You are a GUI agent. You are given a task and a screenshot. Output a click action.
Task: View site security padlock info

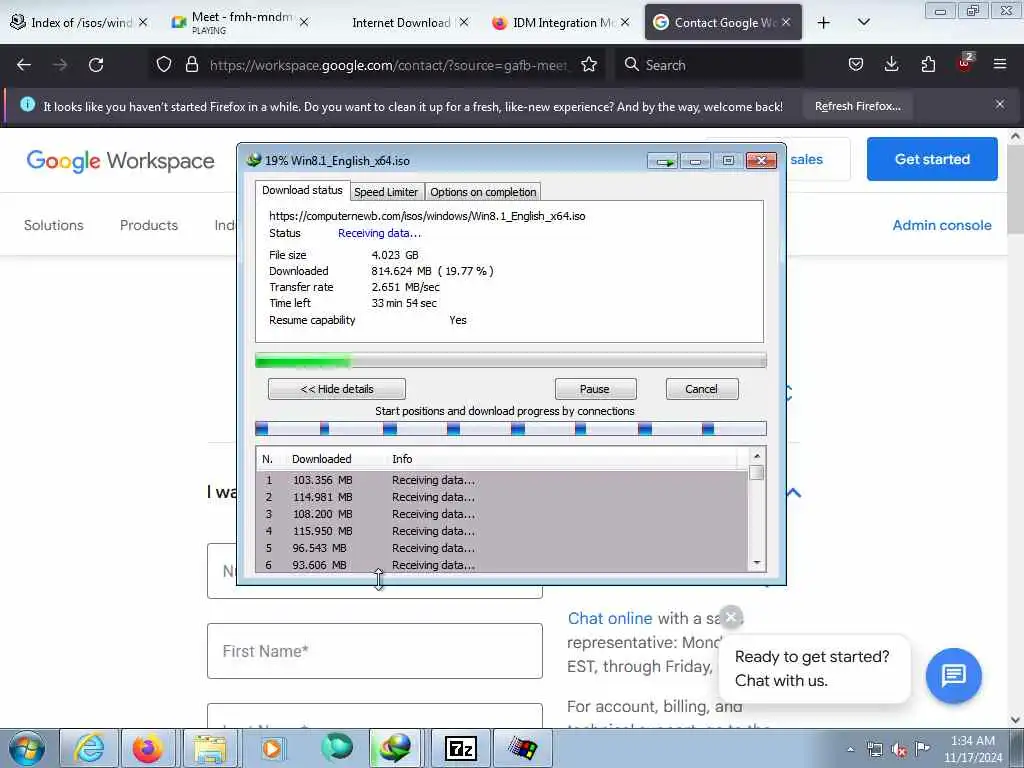coord(191,64)
